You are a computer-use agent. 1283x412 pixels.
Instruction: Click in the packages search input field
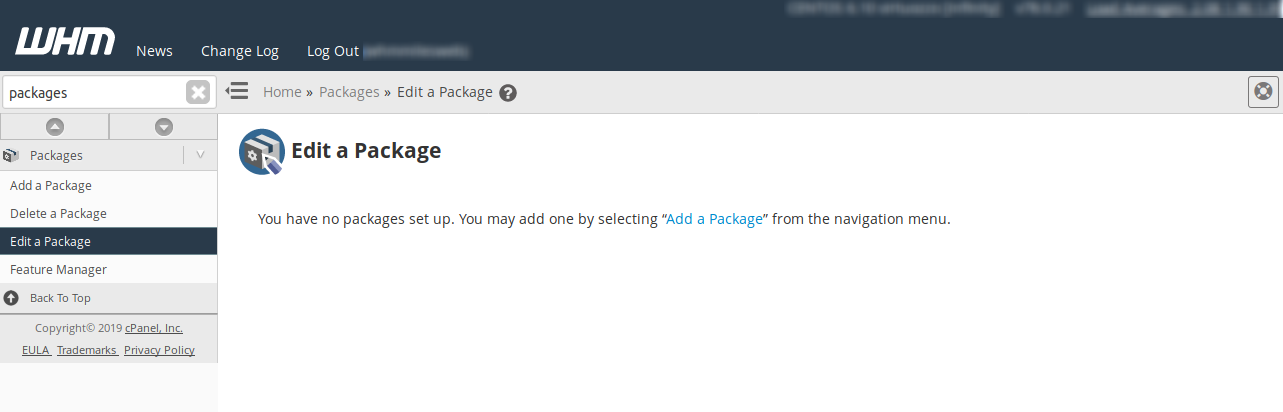(x=95, y=92)
